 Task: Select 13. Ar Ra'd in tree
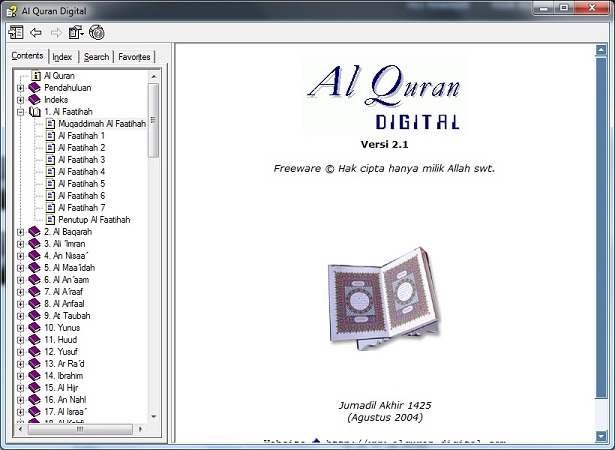(64, 364)
